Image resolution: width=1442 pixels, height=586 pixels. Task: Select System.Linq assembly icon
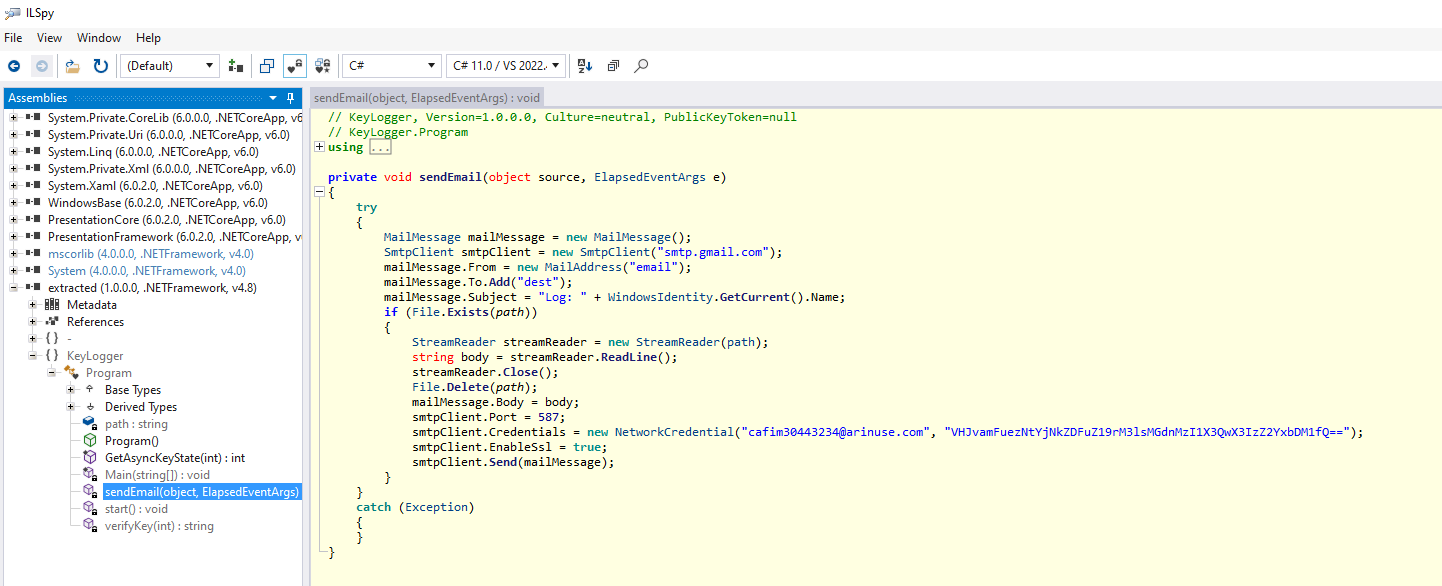pyautogui.click(x=33, y=152)
